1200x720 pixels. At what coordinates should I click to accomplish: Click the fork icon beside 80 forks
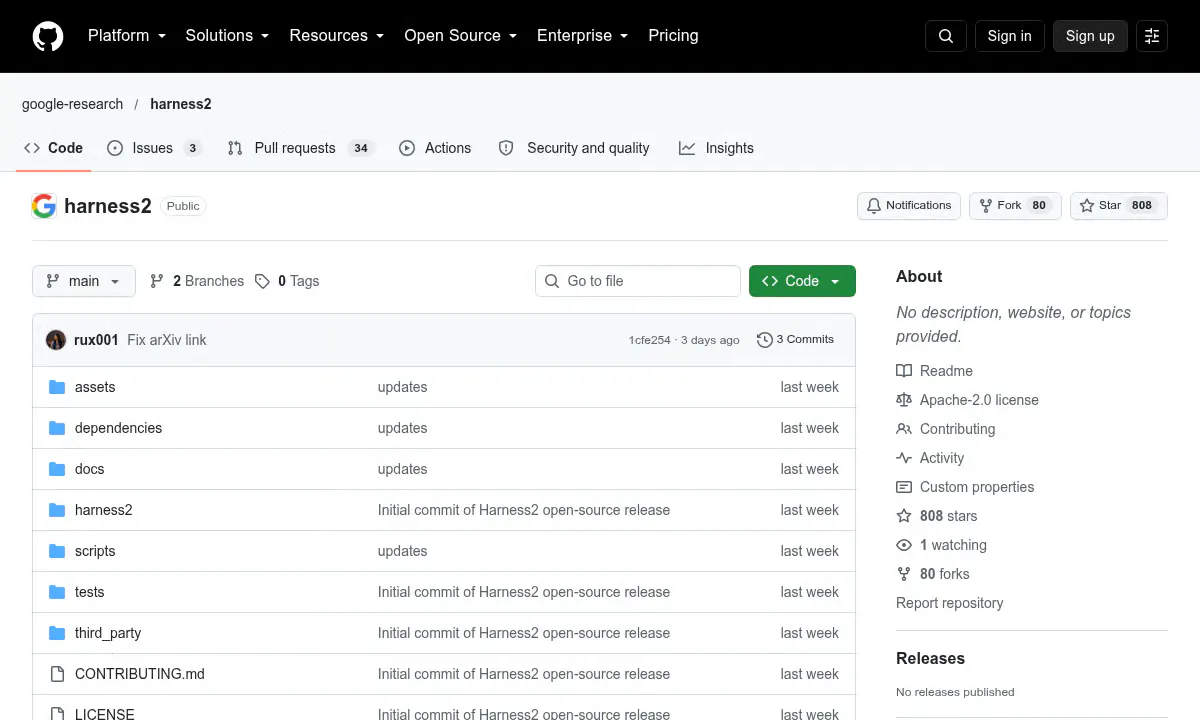point(904,574)
